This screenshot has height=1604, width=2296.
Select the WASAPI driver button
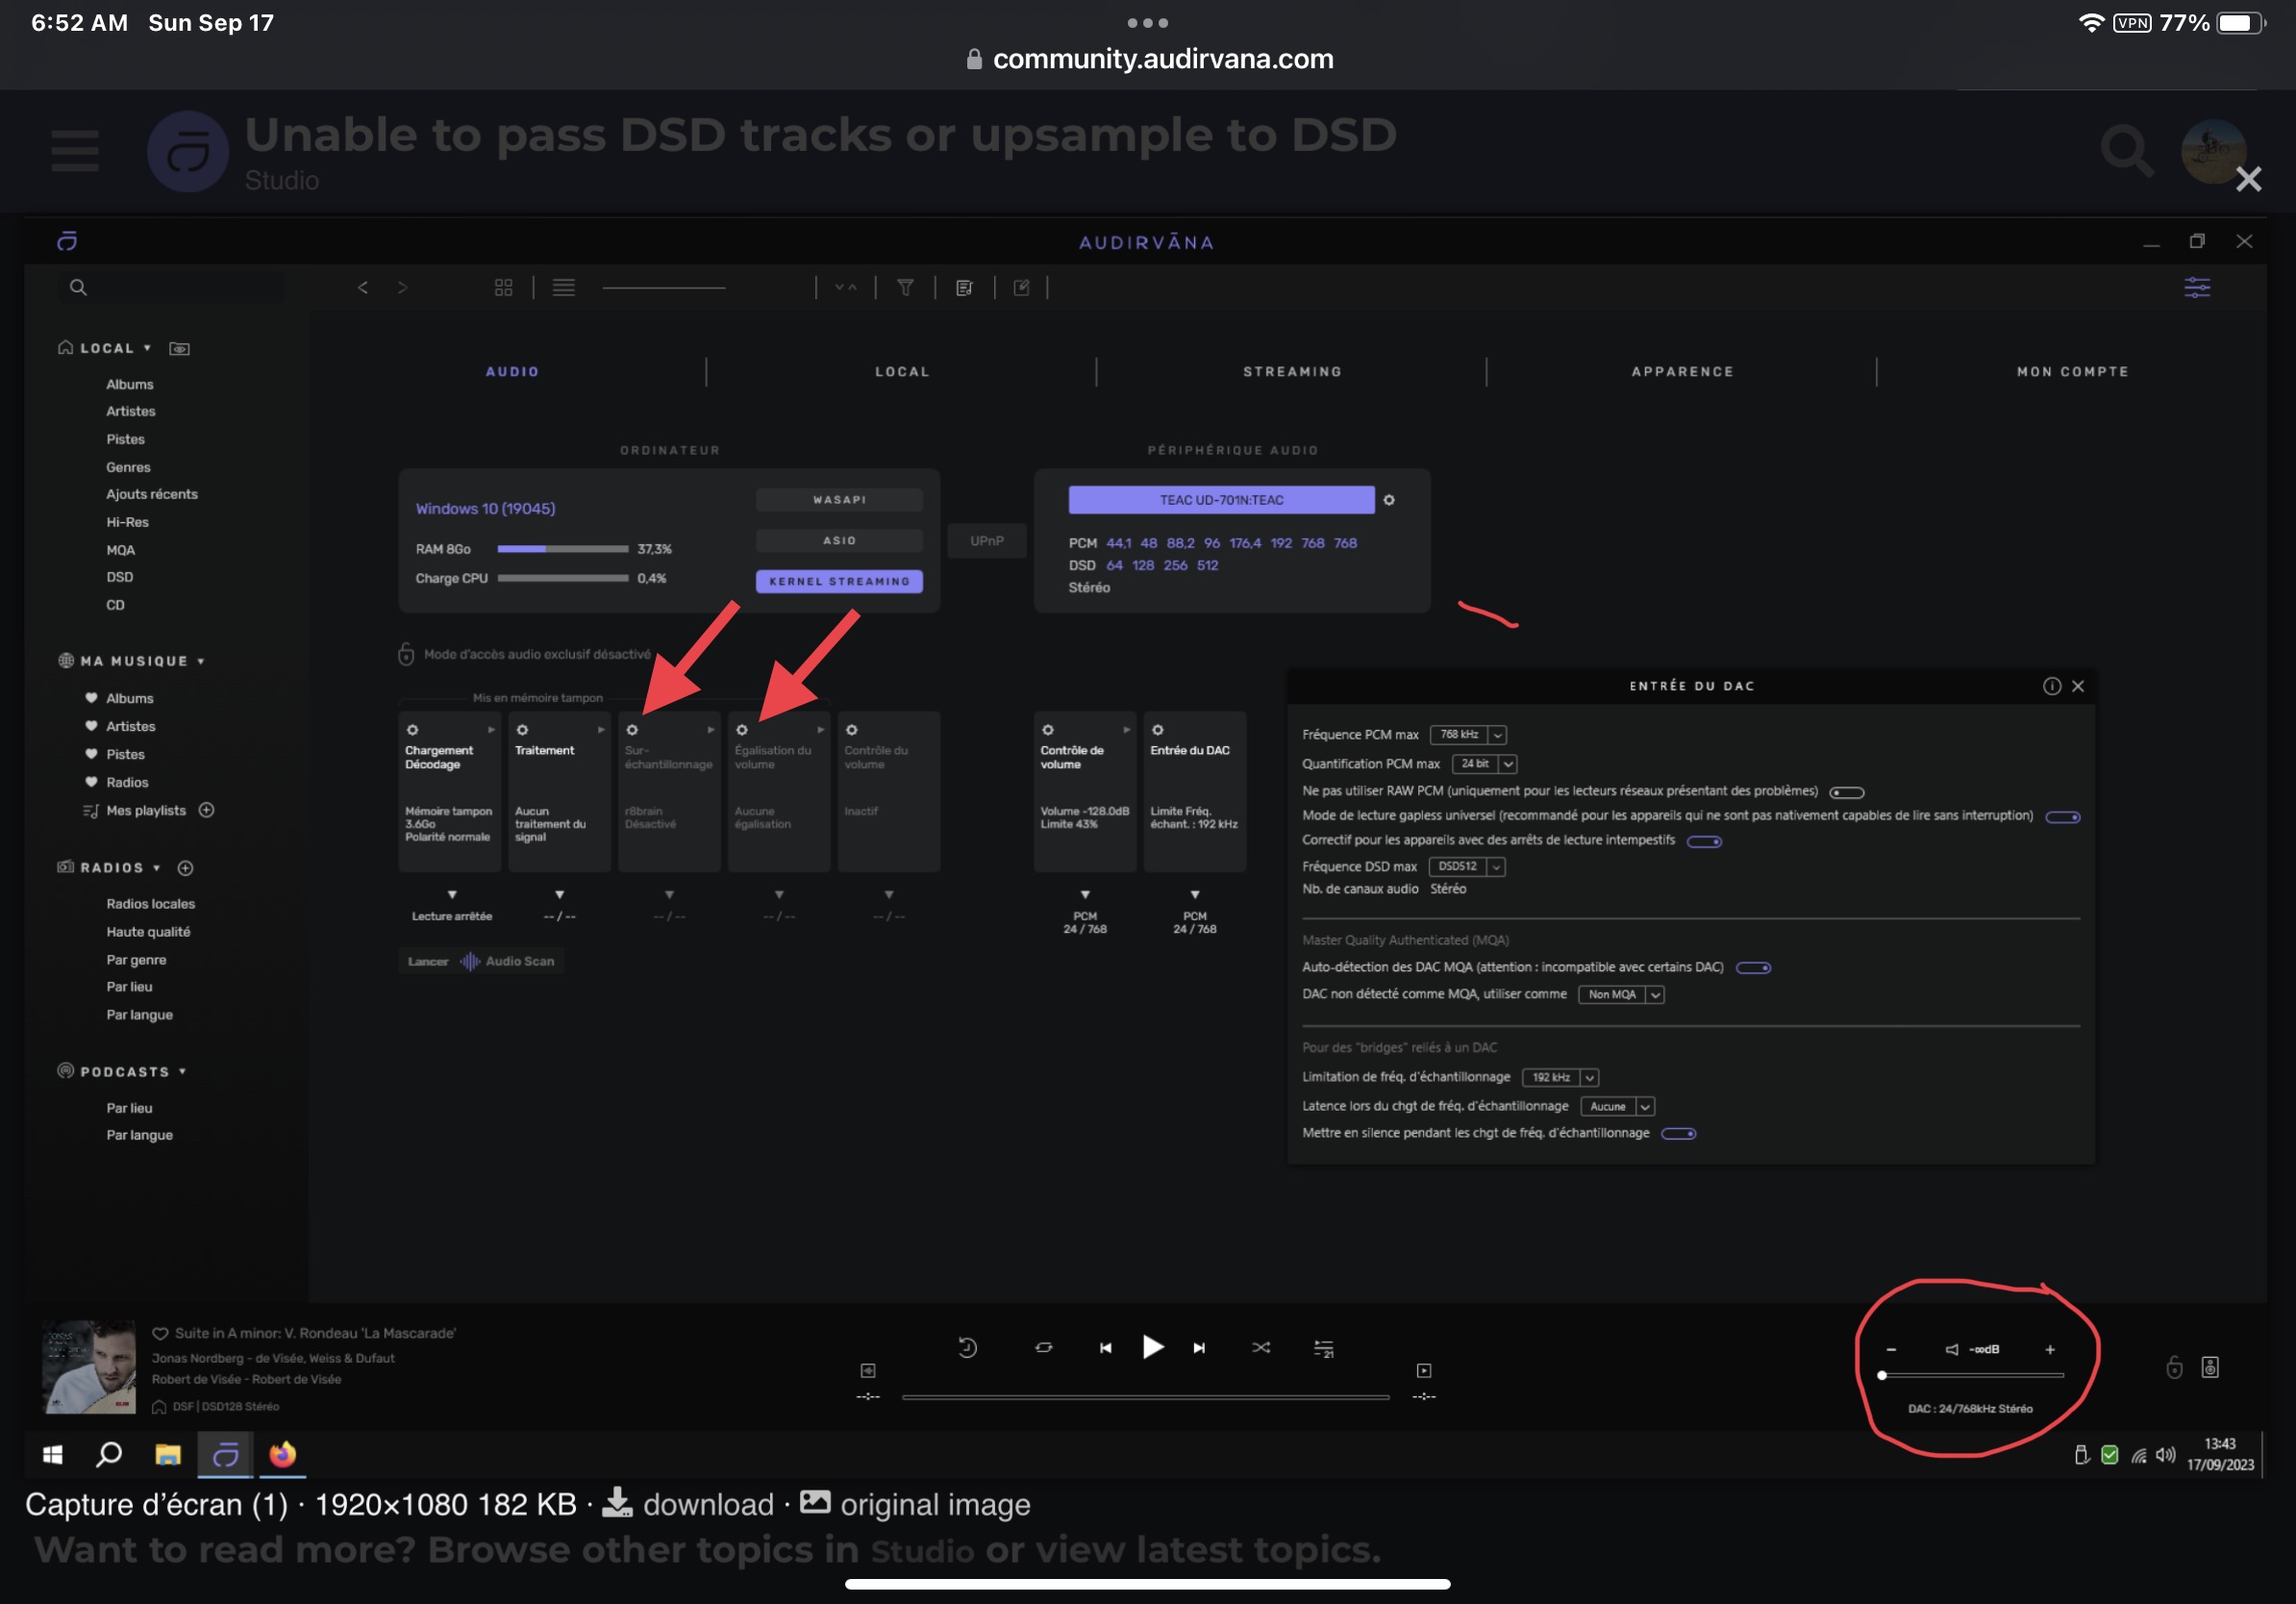tap(839, 500)
